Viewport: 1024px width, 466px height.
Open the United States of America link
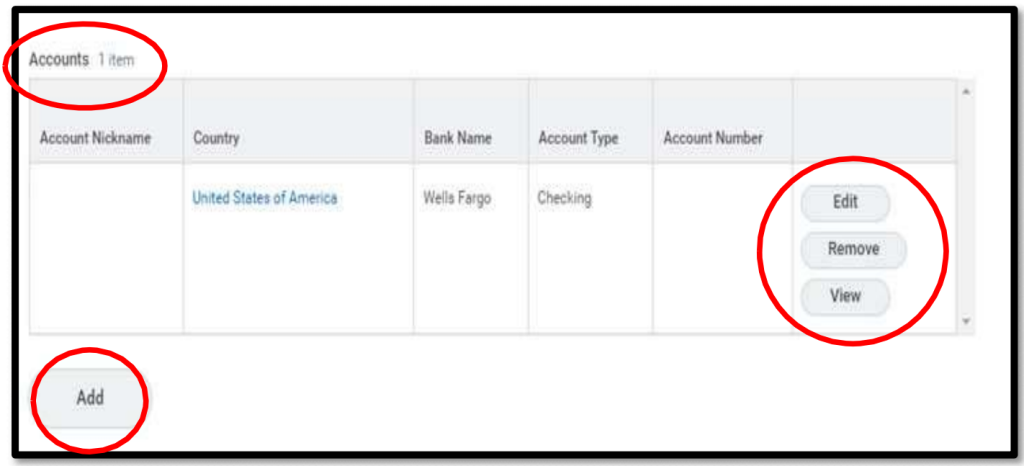(264, 198)
